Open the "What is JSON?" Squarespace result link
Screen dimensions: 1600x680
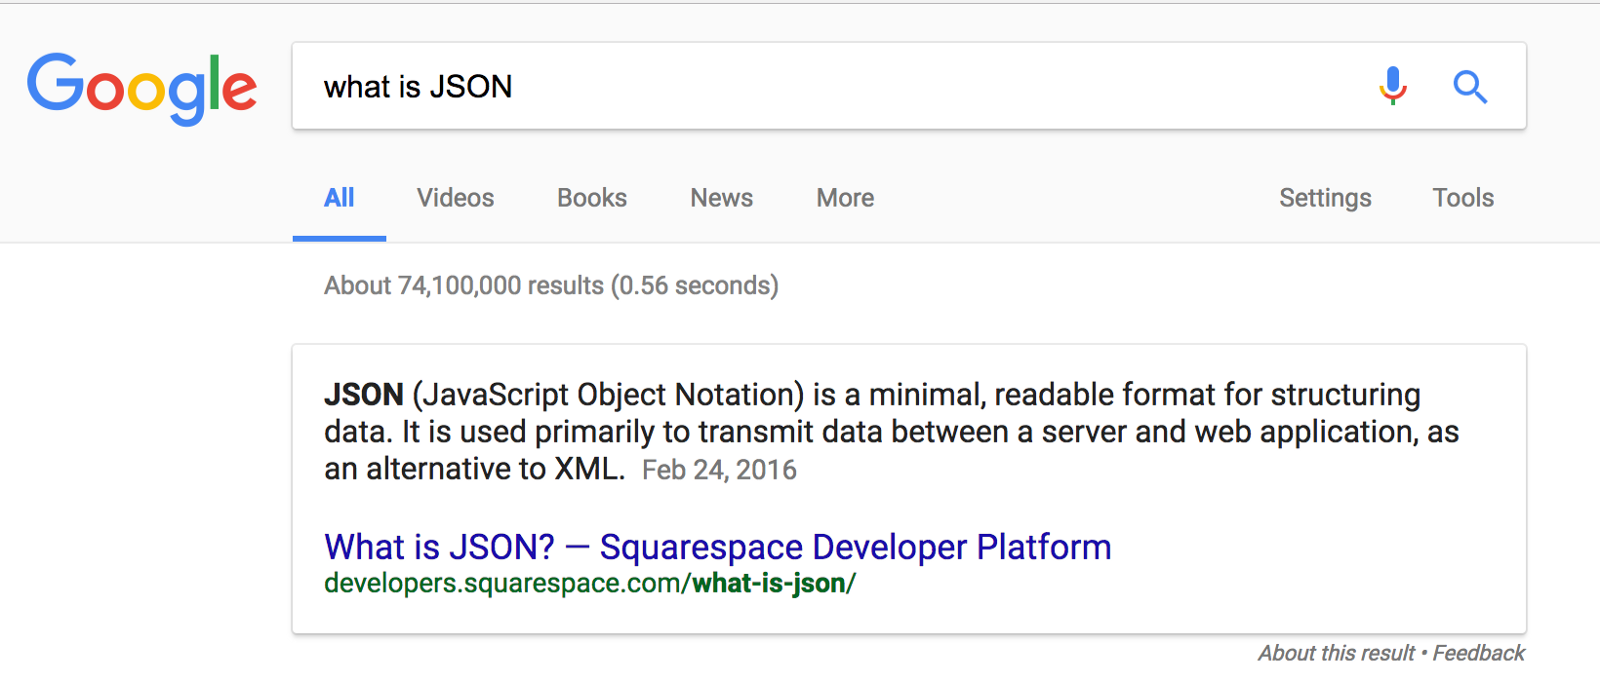pyautogui.click(x=717, y=547)
